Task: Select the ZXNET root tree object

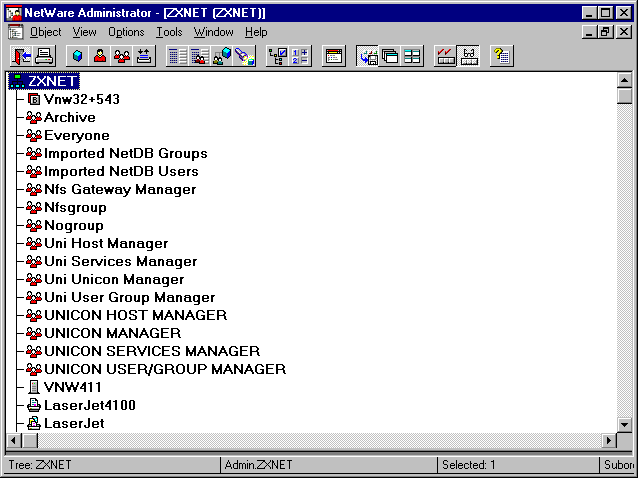Action: pos(44,81)
